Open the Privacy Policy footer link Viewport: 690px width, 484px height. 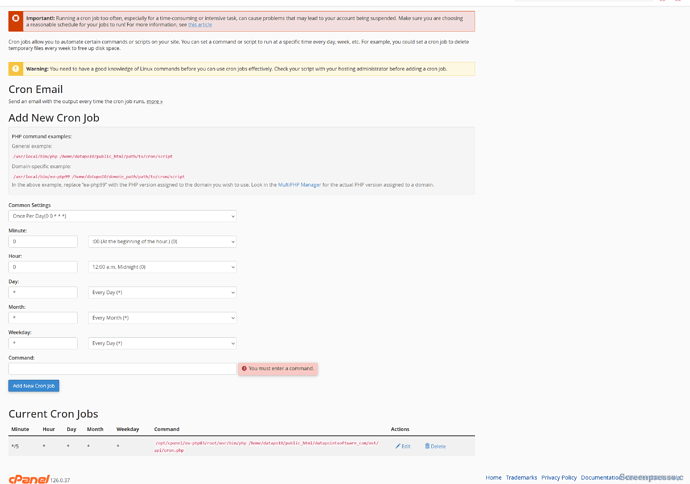[559, 477]
